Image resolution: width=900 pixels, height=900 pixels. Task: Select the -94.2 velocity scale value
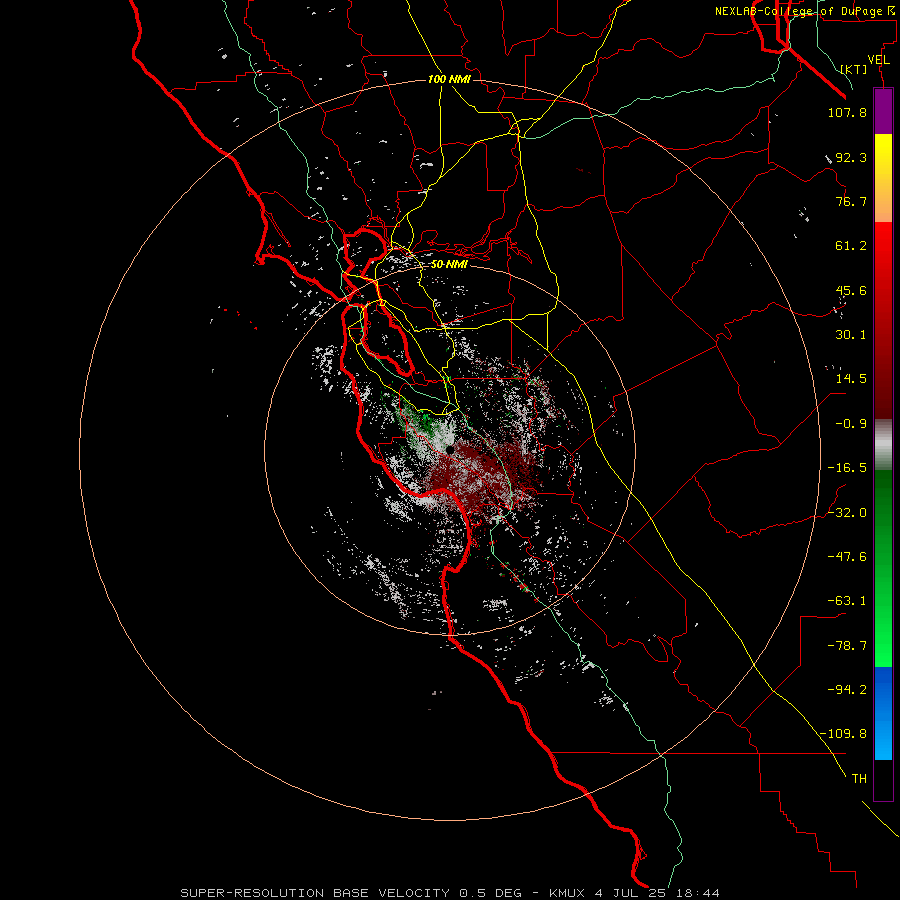(847, 689)
